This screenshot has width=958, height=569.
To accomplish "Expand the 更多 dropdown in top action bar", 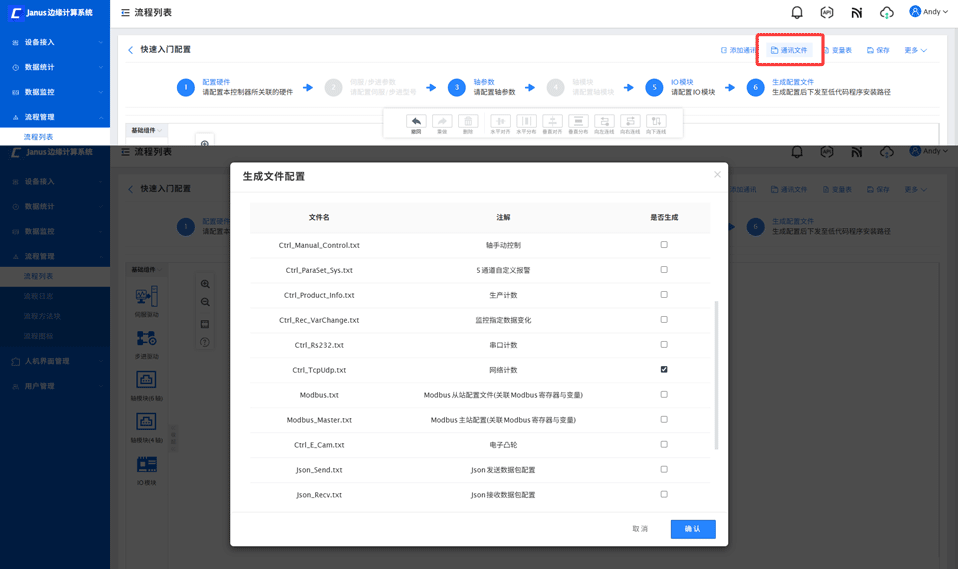I will pos(915,50).
